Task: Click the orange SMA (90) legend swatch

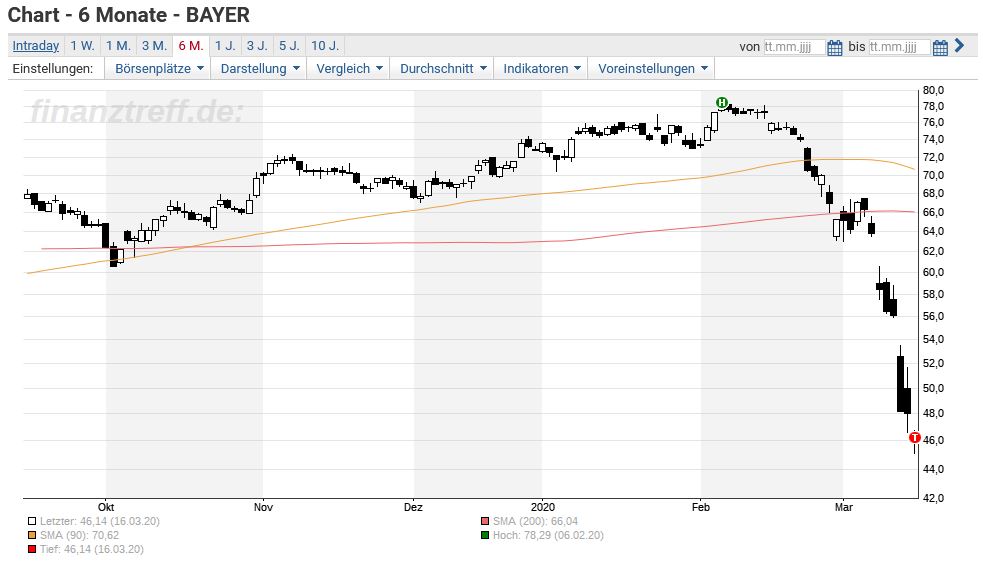Action: 32,535
